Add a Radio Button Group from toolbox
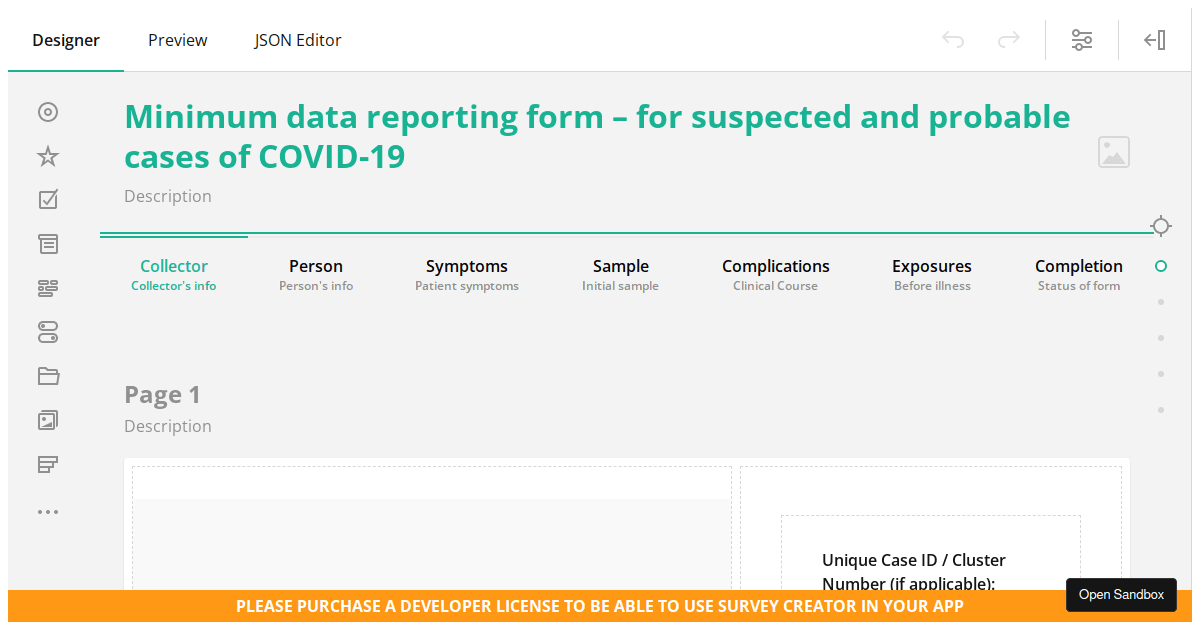The width and height of the screenshot is (1200, 630). [48, 112]
